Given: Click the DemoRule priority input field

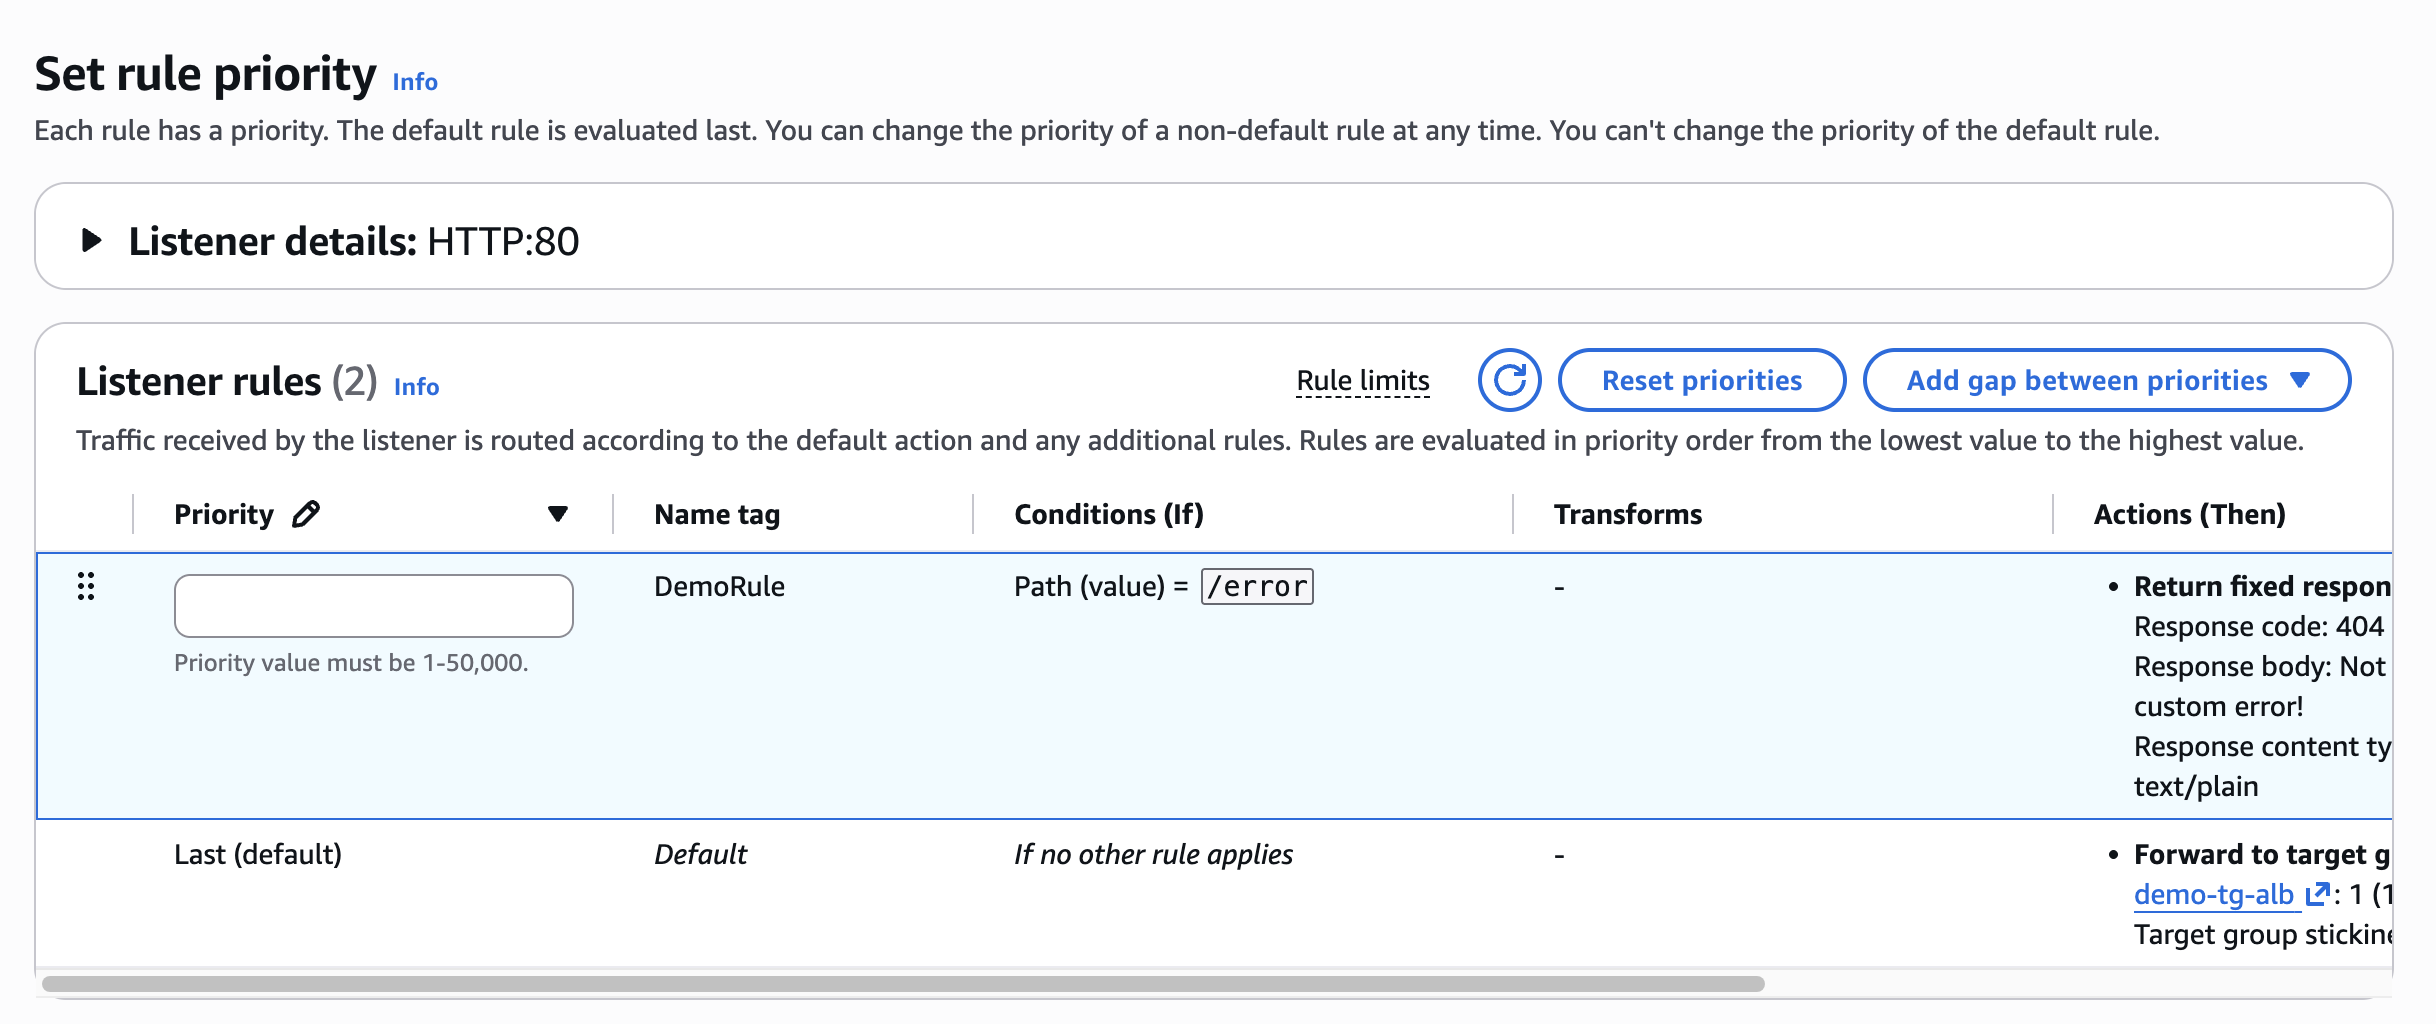Looking at the screenshot, I should [373, 606].
